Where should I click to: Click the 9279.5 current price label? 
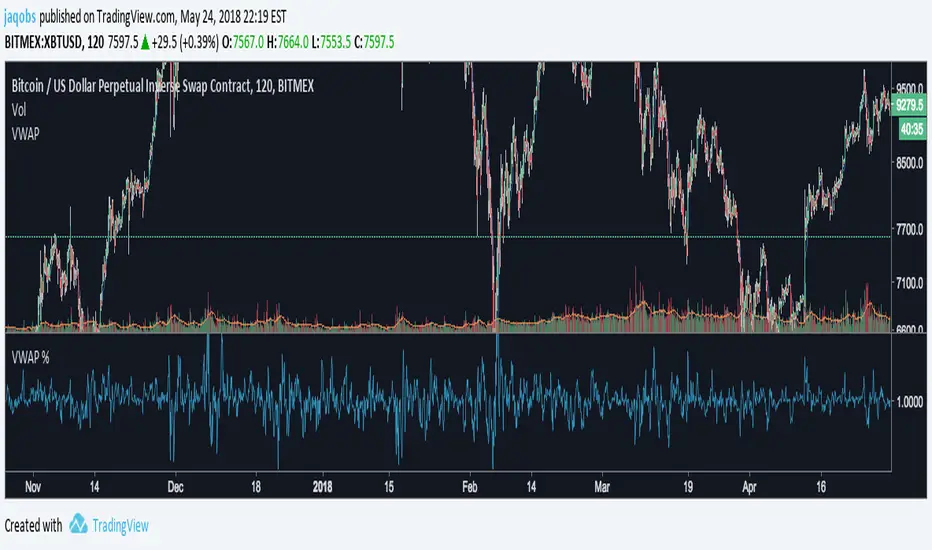click(x=909, y=105)
